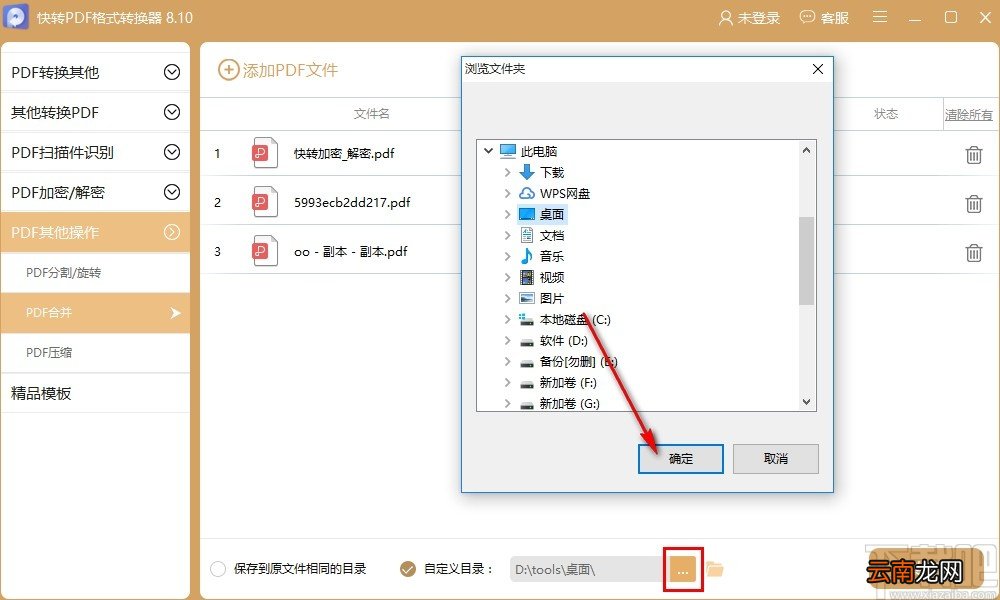Click the D:\tools\桌面\ path field
This screenshot has height=600, width=1000.
[x=587, y=569]
